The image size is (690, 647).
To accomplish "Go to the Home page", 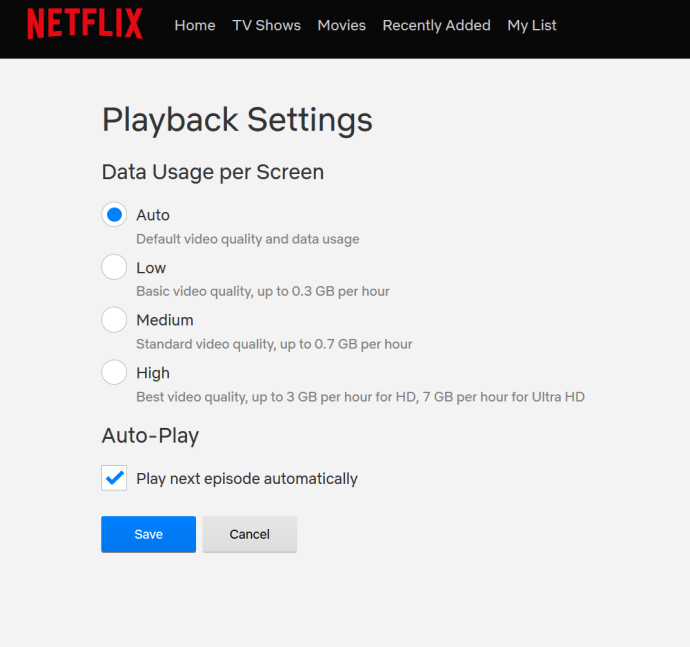I will pyautogui.click(x=195, y=25).
